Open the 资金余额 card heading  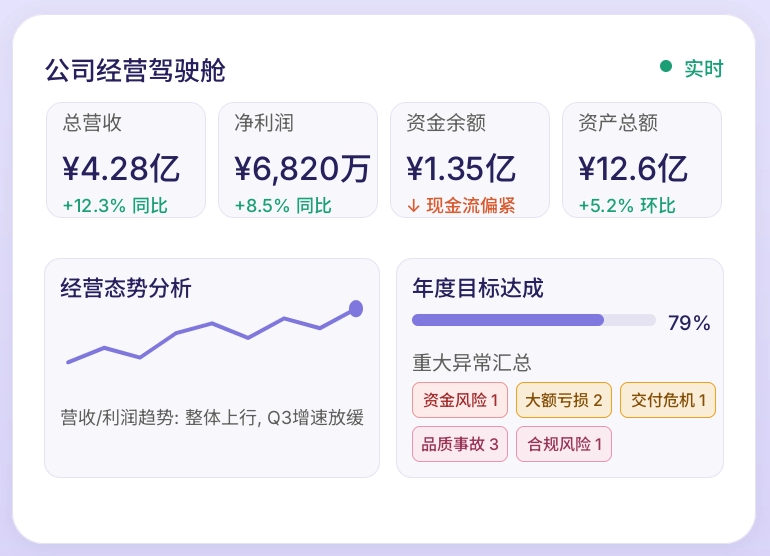(x=446, y=122)
